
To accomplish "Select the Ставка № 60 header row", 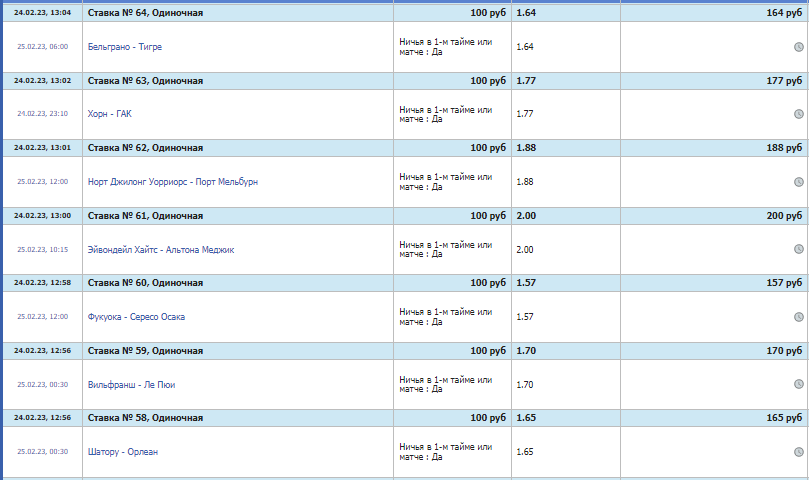I will [x=146, y=283].
